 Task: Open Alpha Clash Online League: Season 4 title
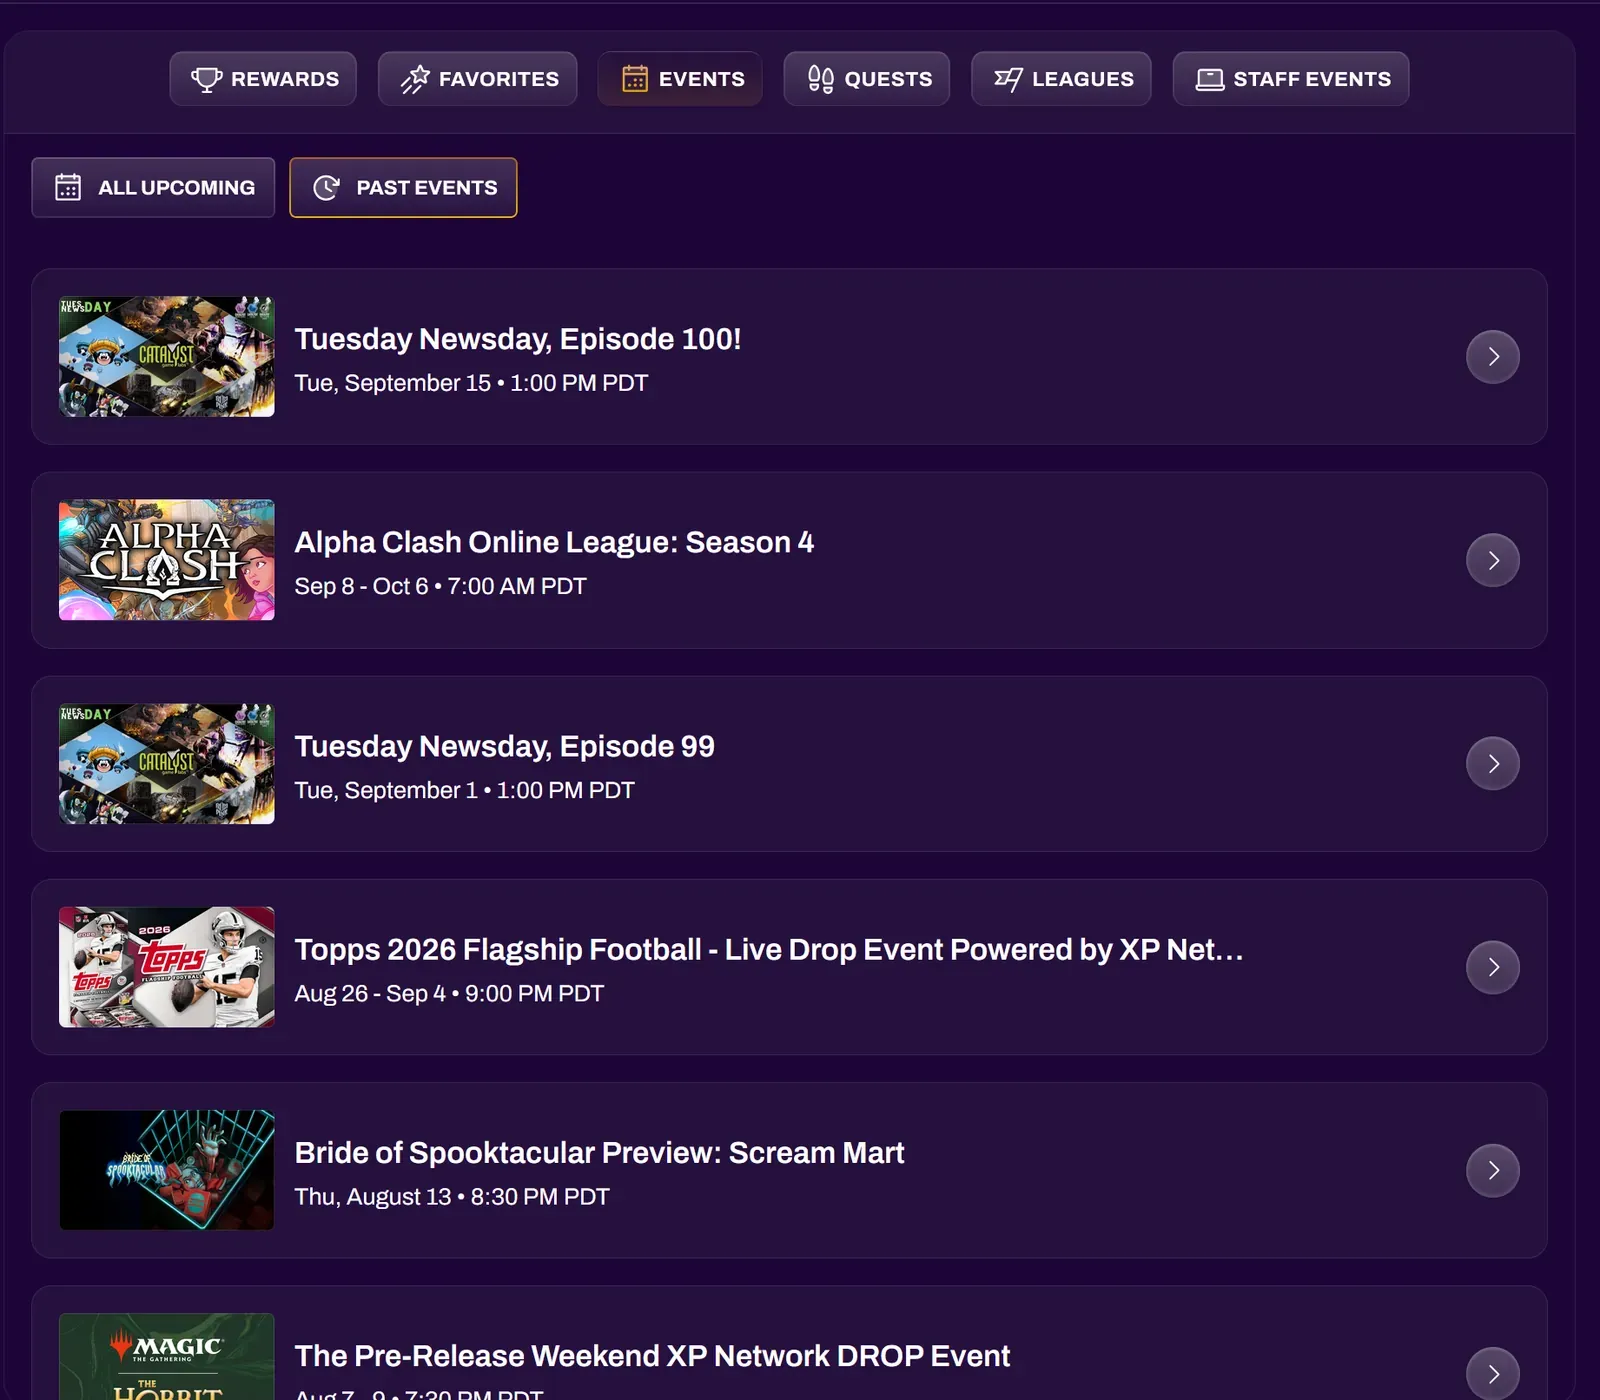554,542
